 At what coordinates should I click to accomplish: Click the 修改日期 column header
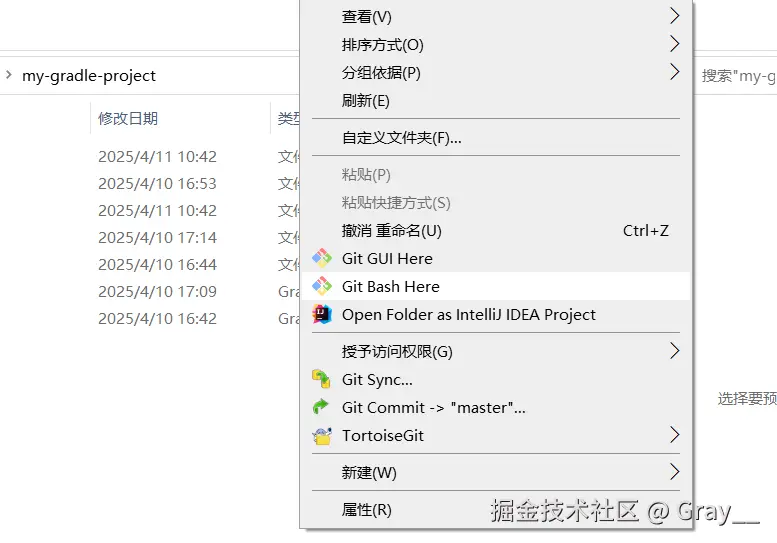pyautogui.click(x=128, y=118)
